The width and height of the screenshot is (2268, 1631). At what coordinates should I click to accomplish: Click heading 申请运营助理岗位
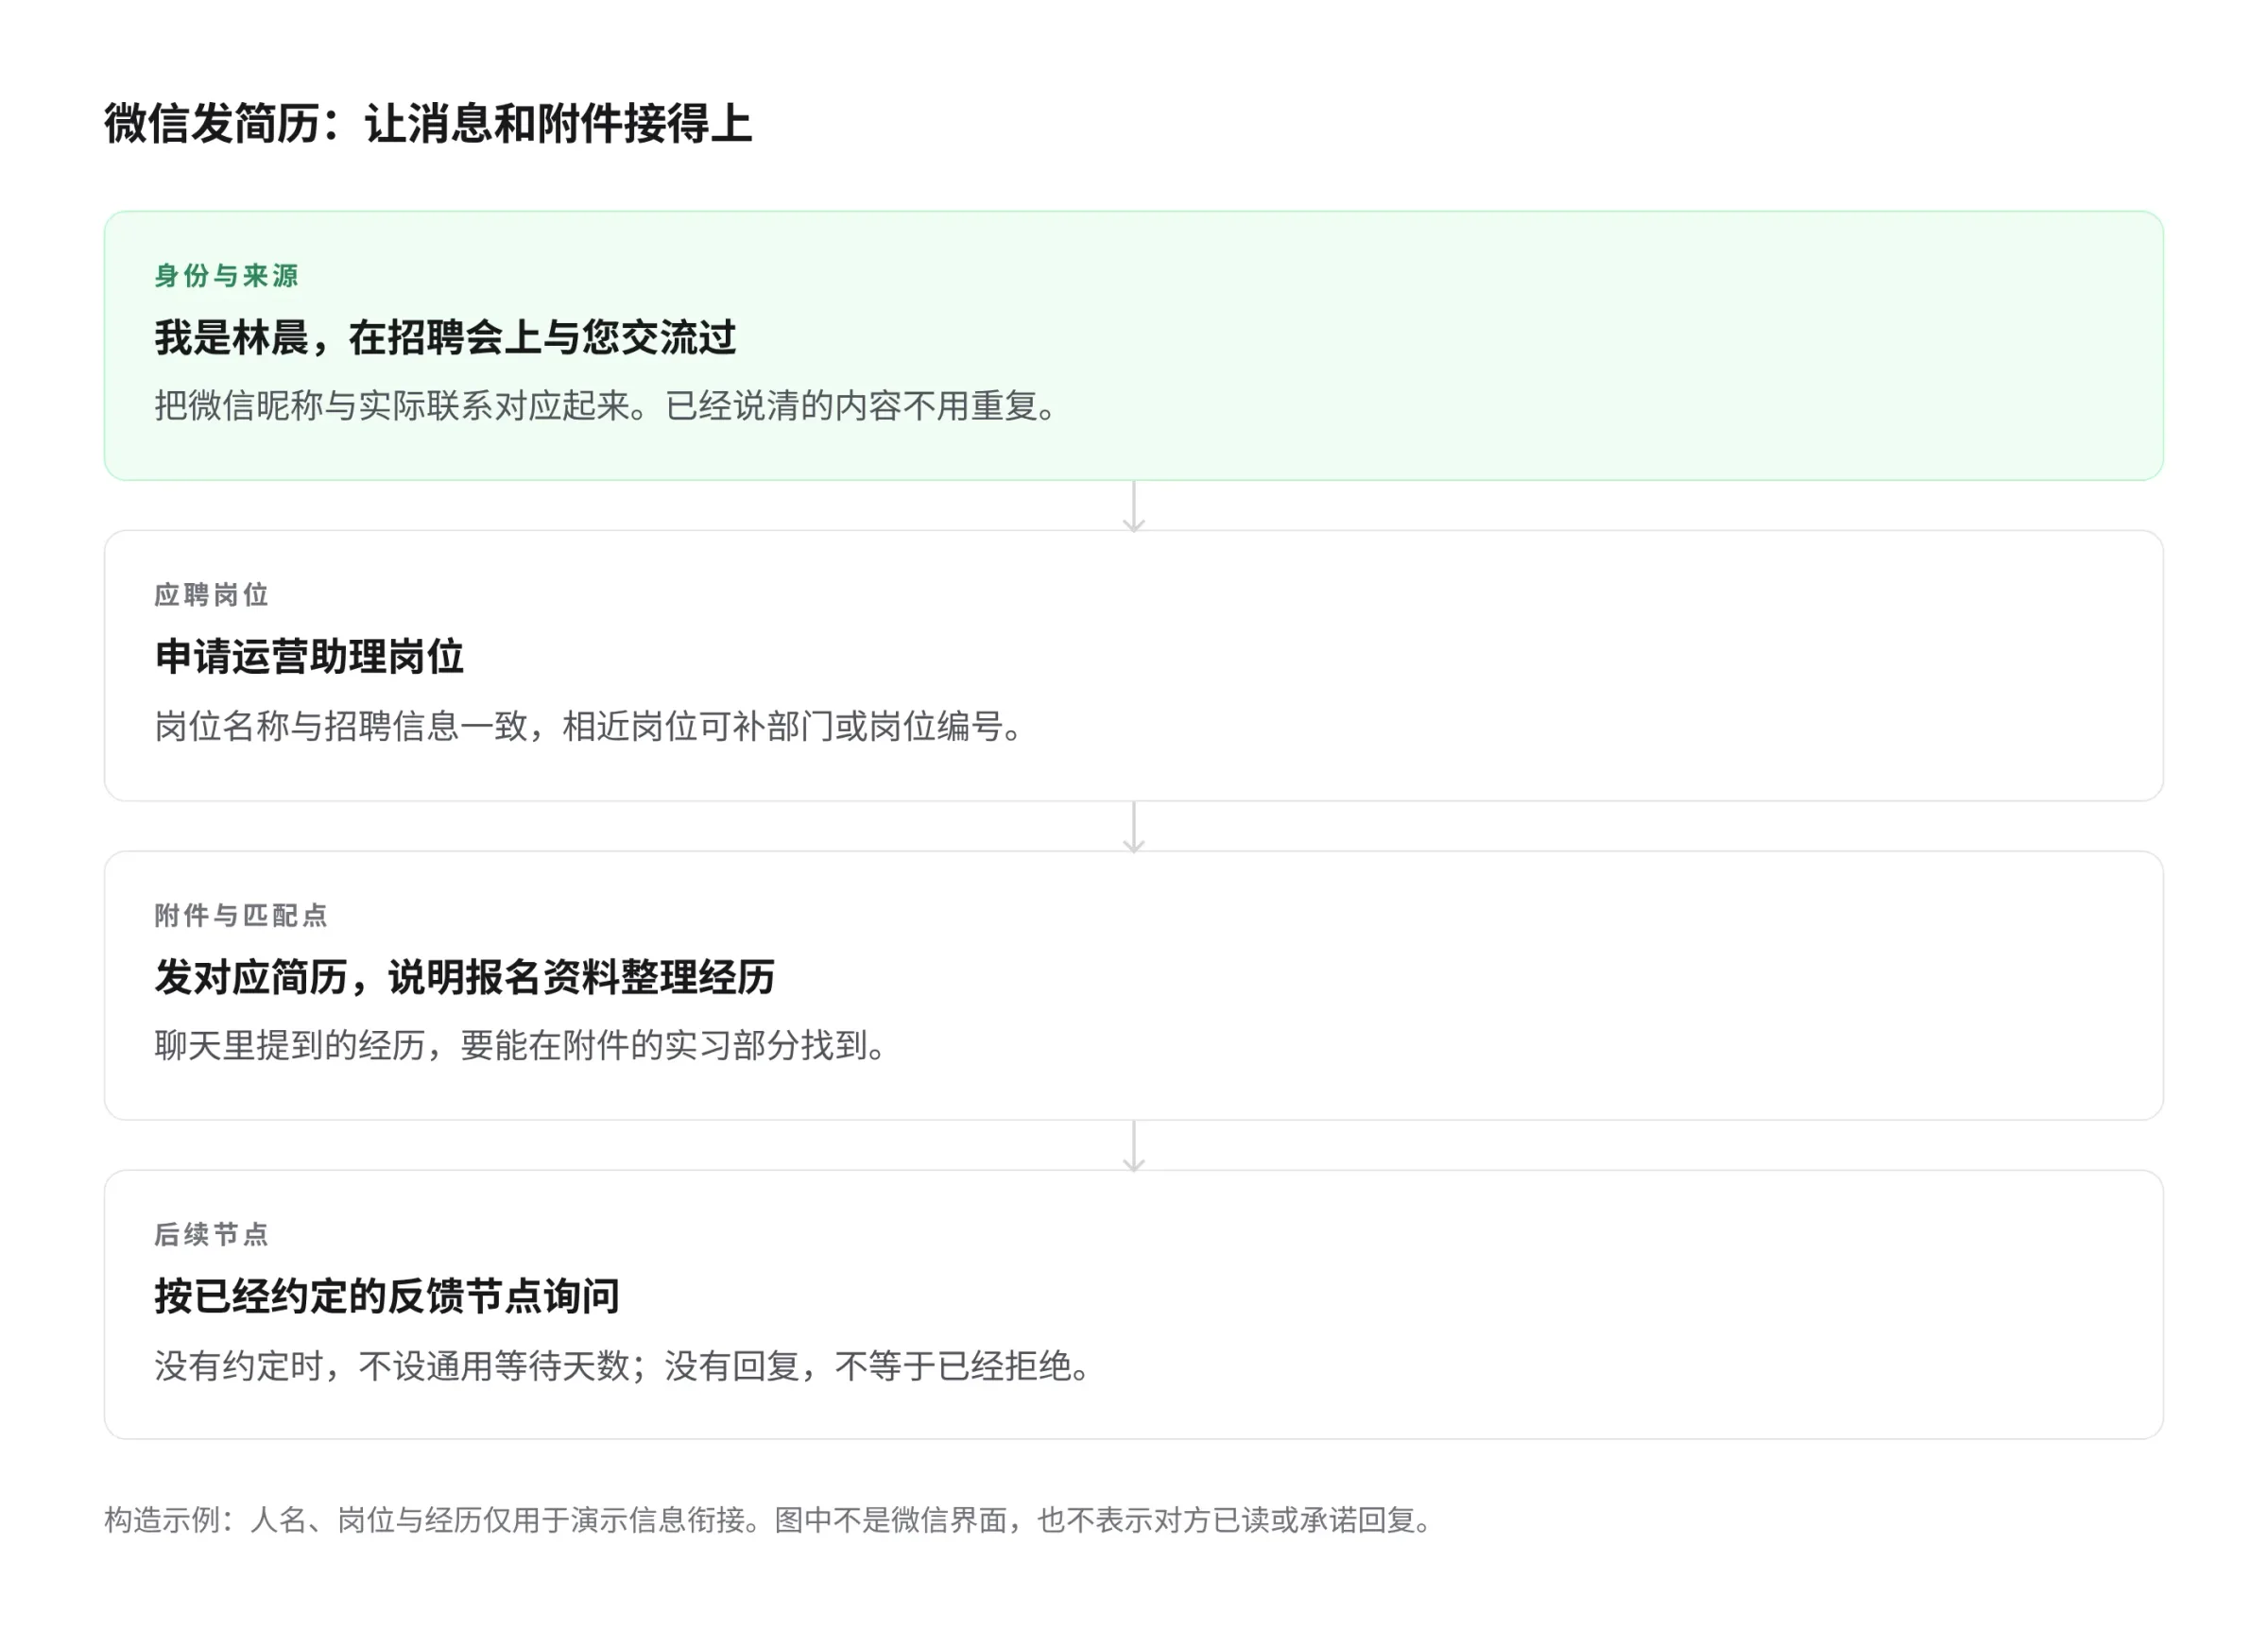click(x=309, y=657)
